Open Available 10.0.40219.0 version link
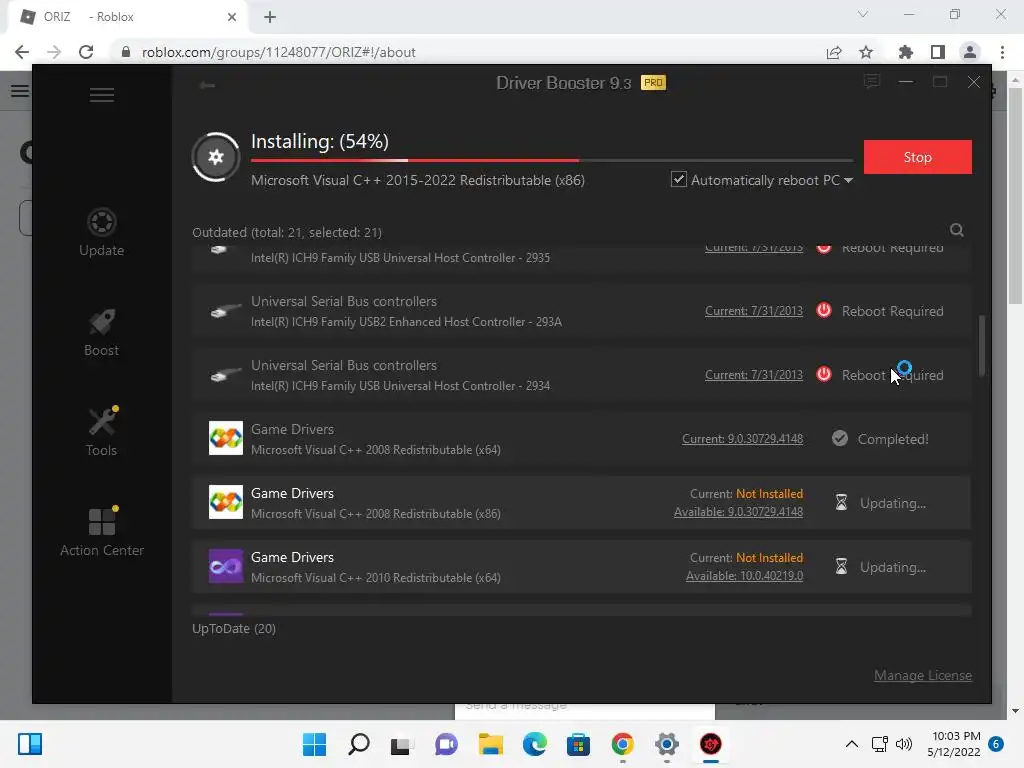Viewport: 1024px width, 768px height. tap(744, 576)
